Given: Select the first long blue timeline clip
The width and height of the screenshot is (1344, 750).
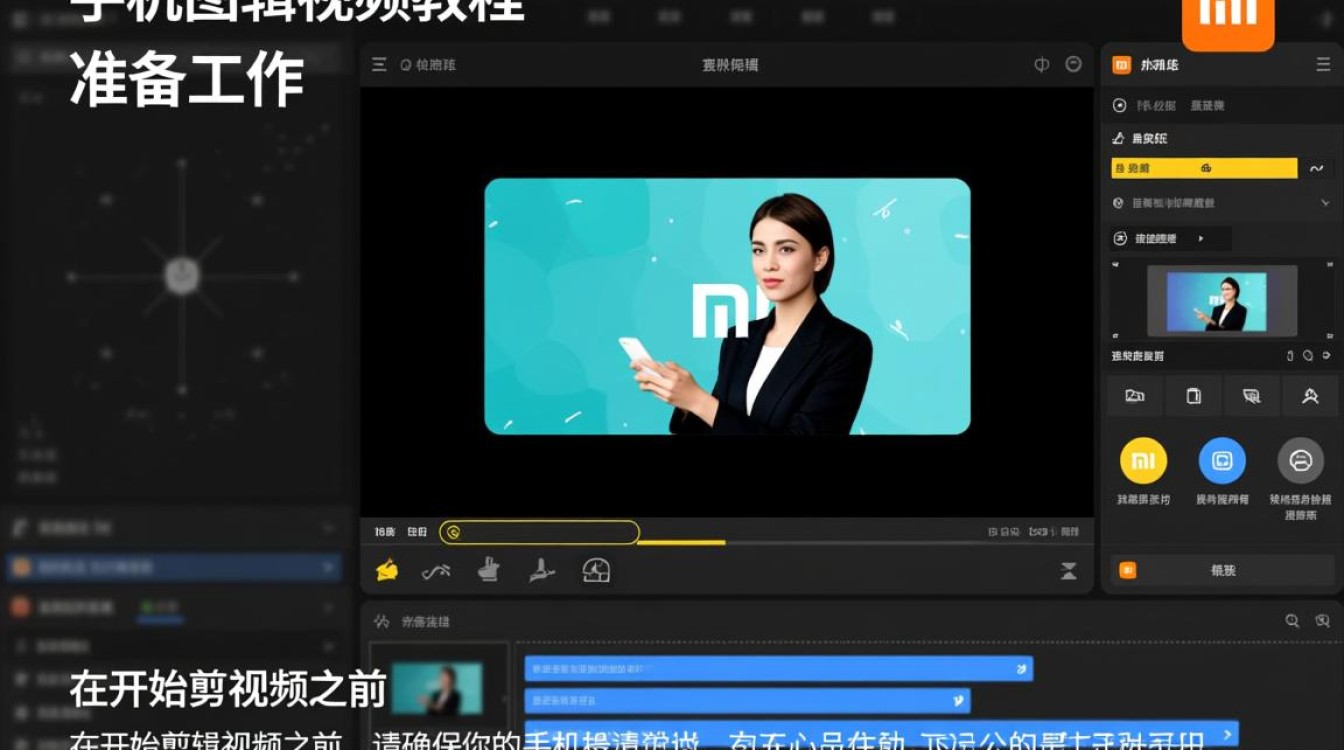Looking at the screenshot, I should (779, 669).
